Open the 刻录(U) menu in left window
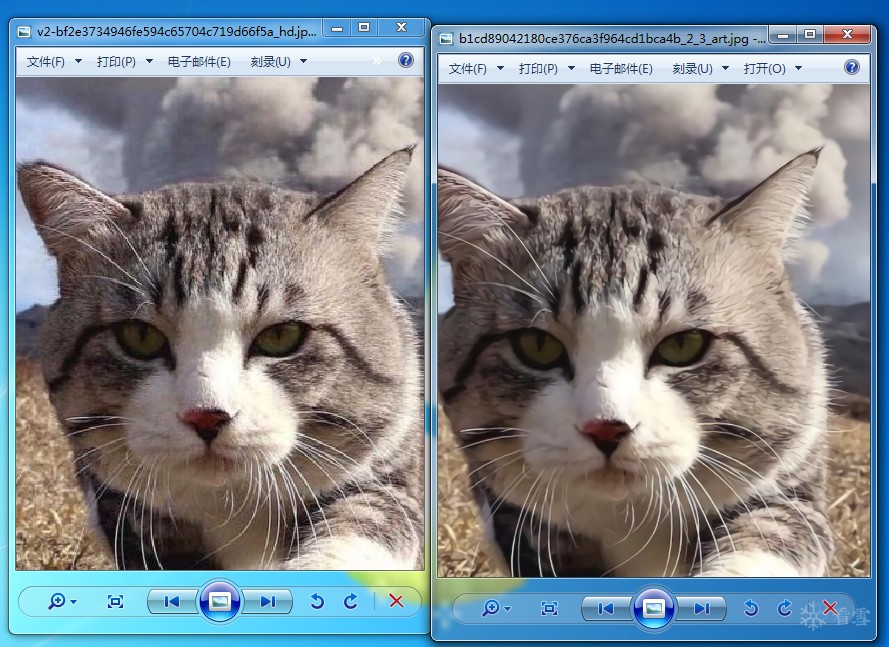889x647 pixels. (270, 61)
